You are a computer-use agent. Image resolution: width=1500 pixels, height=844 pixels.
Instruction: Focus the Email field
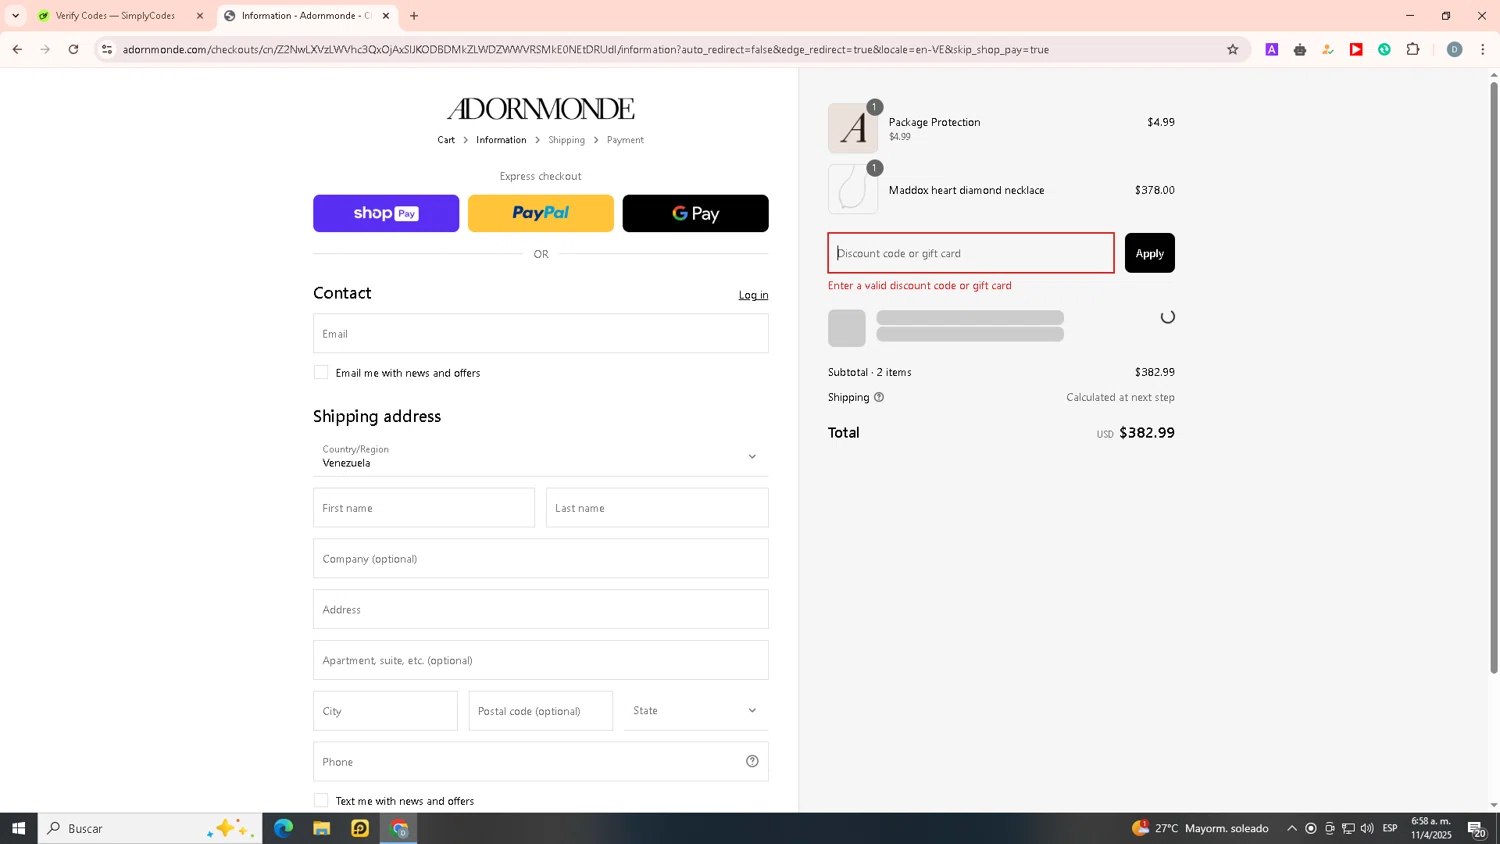click(541, 333)
